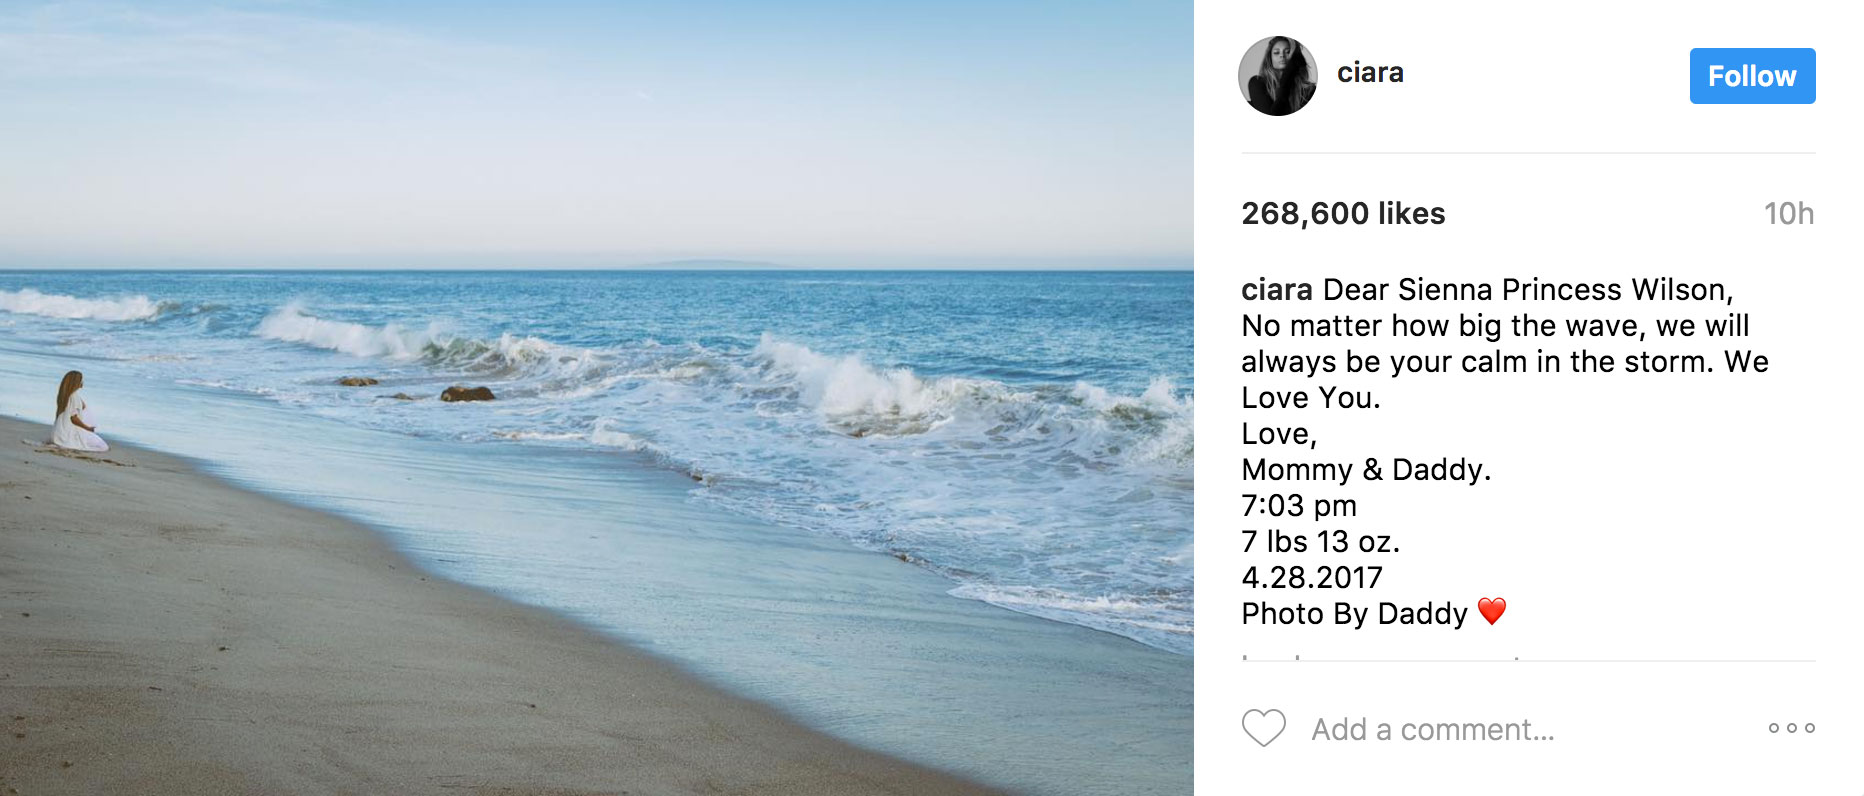Viewport: 1864px width, 796px height.
Task: Click the dark rocks in the surf
Action: click(x=466, y=394)
